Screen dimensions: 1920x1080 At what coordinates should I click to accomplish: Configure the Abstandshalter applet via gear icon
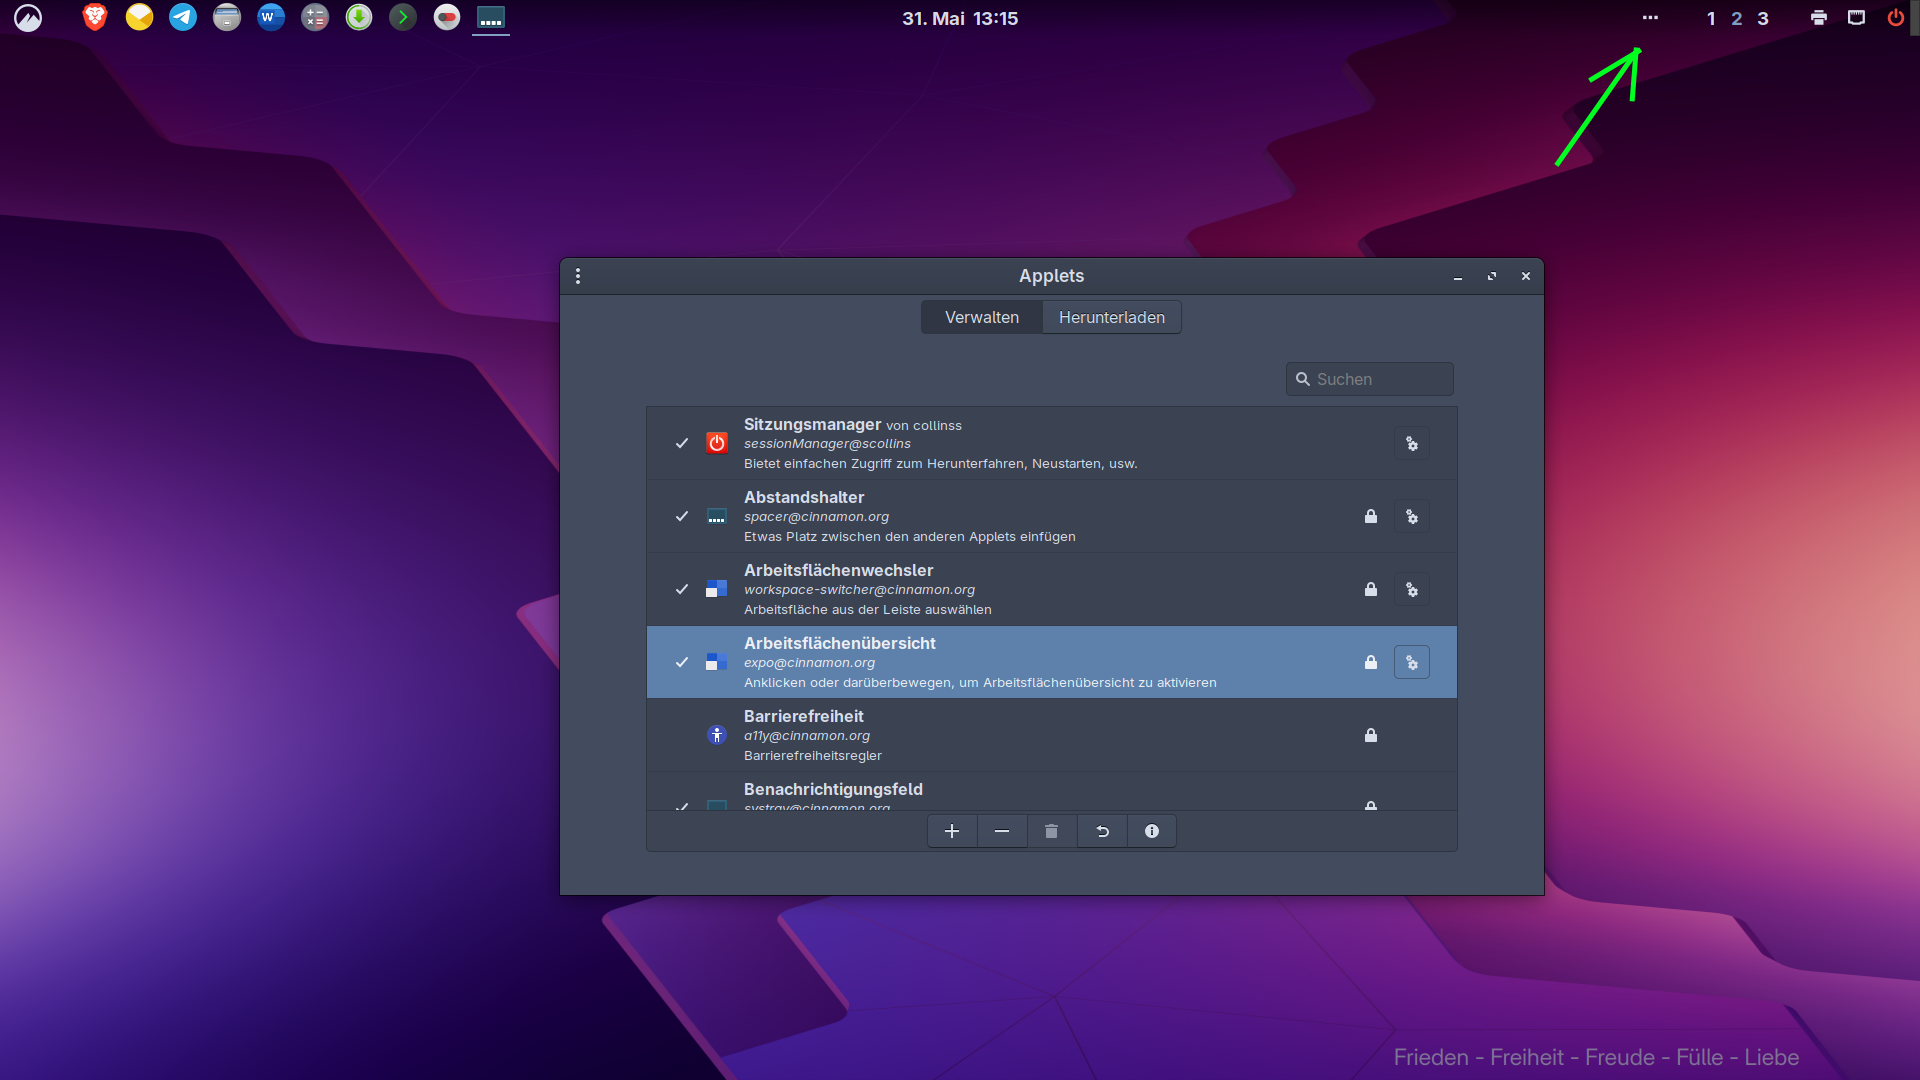(x=1411, y=517)
